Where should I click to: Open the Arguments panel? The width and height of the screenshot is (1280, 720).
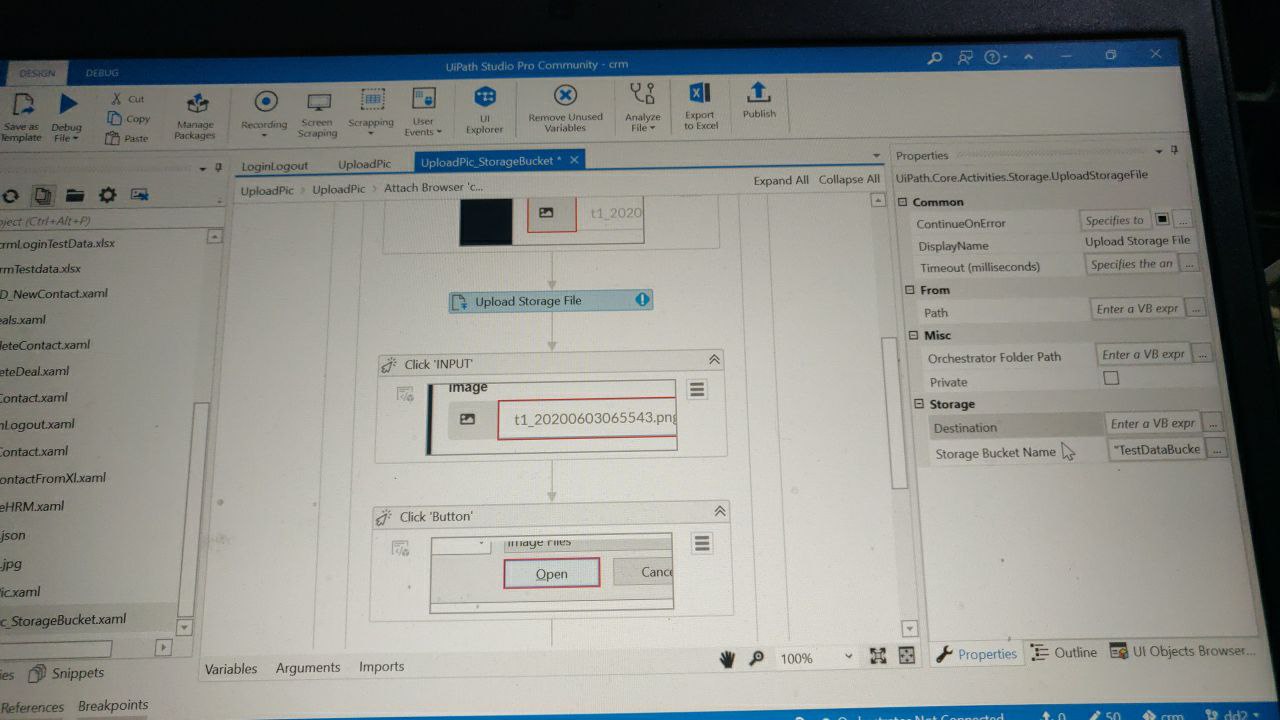(x=308, y=667)
